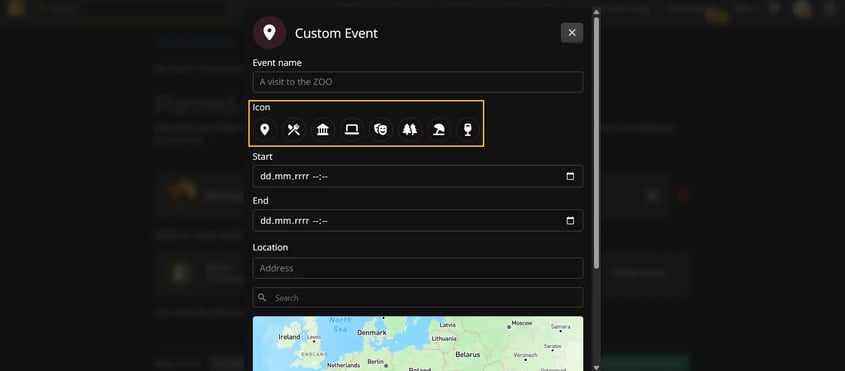Image resolution: width=845 pixels, height=371 pixels.
Task: Choose the theater masks icon
Action: tap(381, 130)
